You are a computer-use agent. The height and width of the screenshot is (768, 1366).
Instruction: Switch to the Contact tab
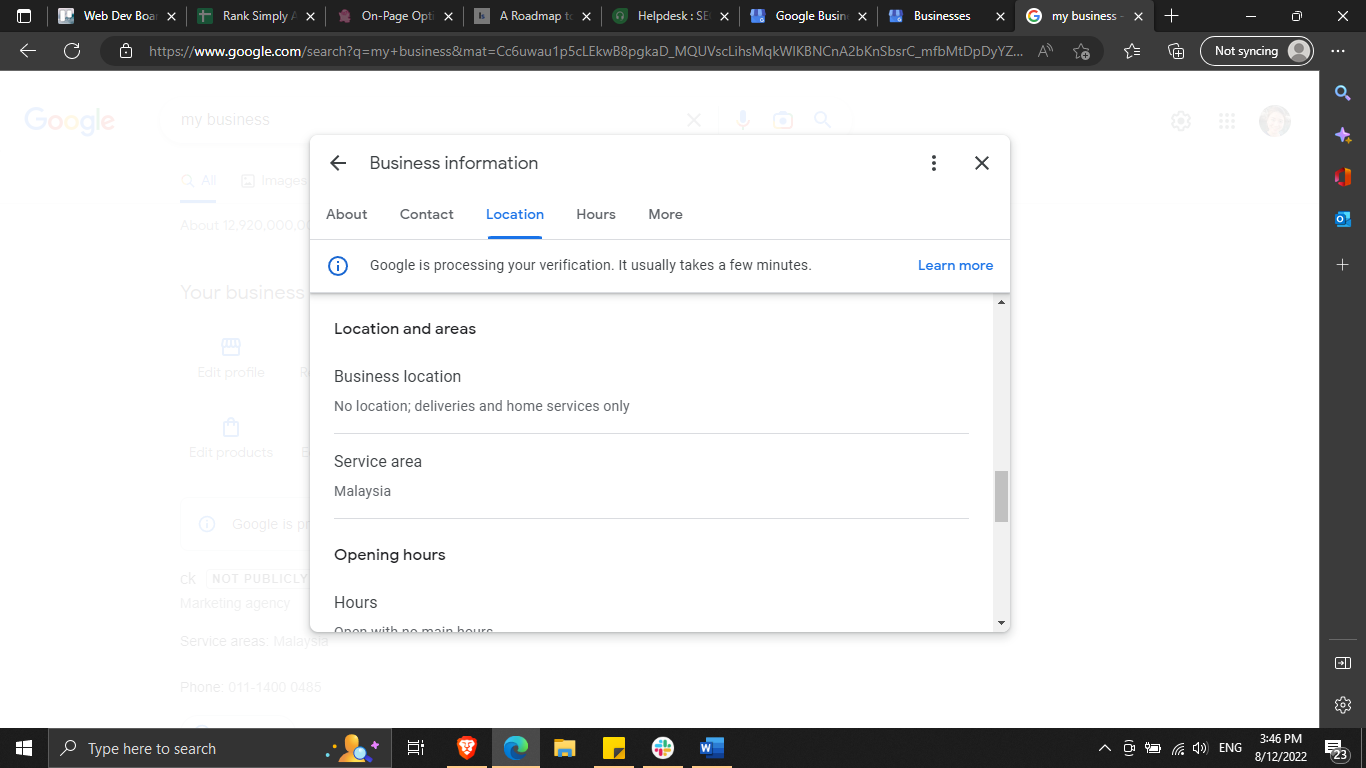click(x=427, y=214)
